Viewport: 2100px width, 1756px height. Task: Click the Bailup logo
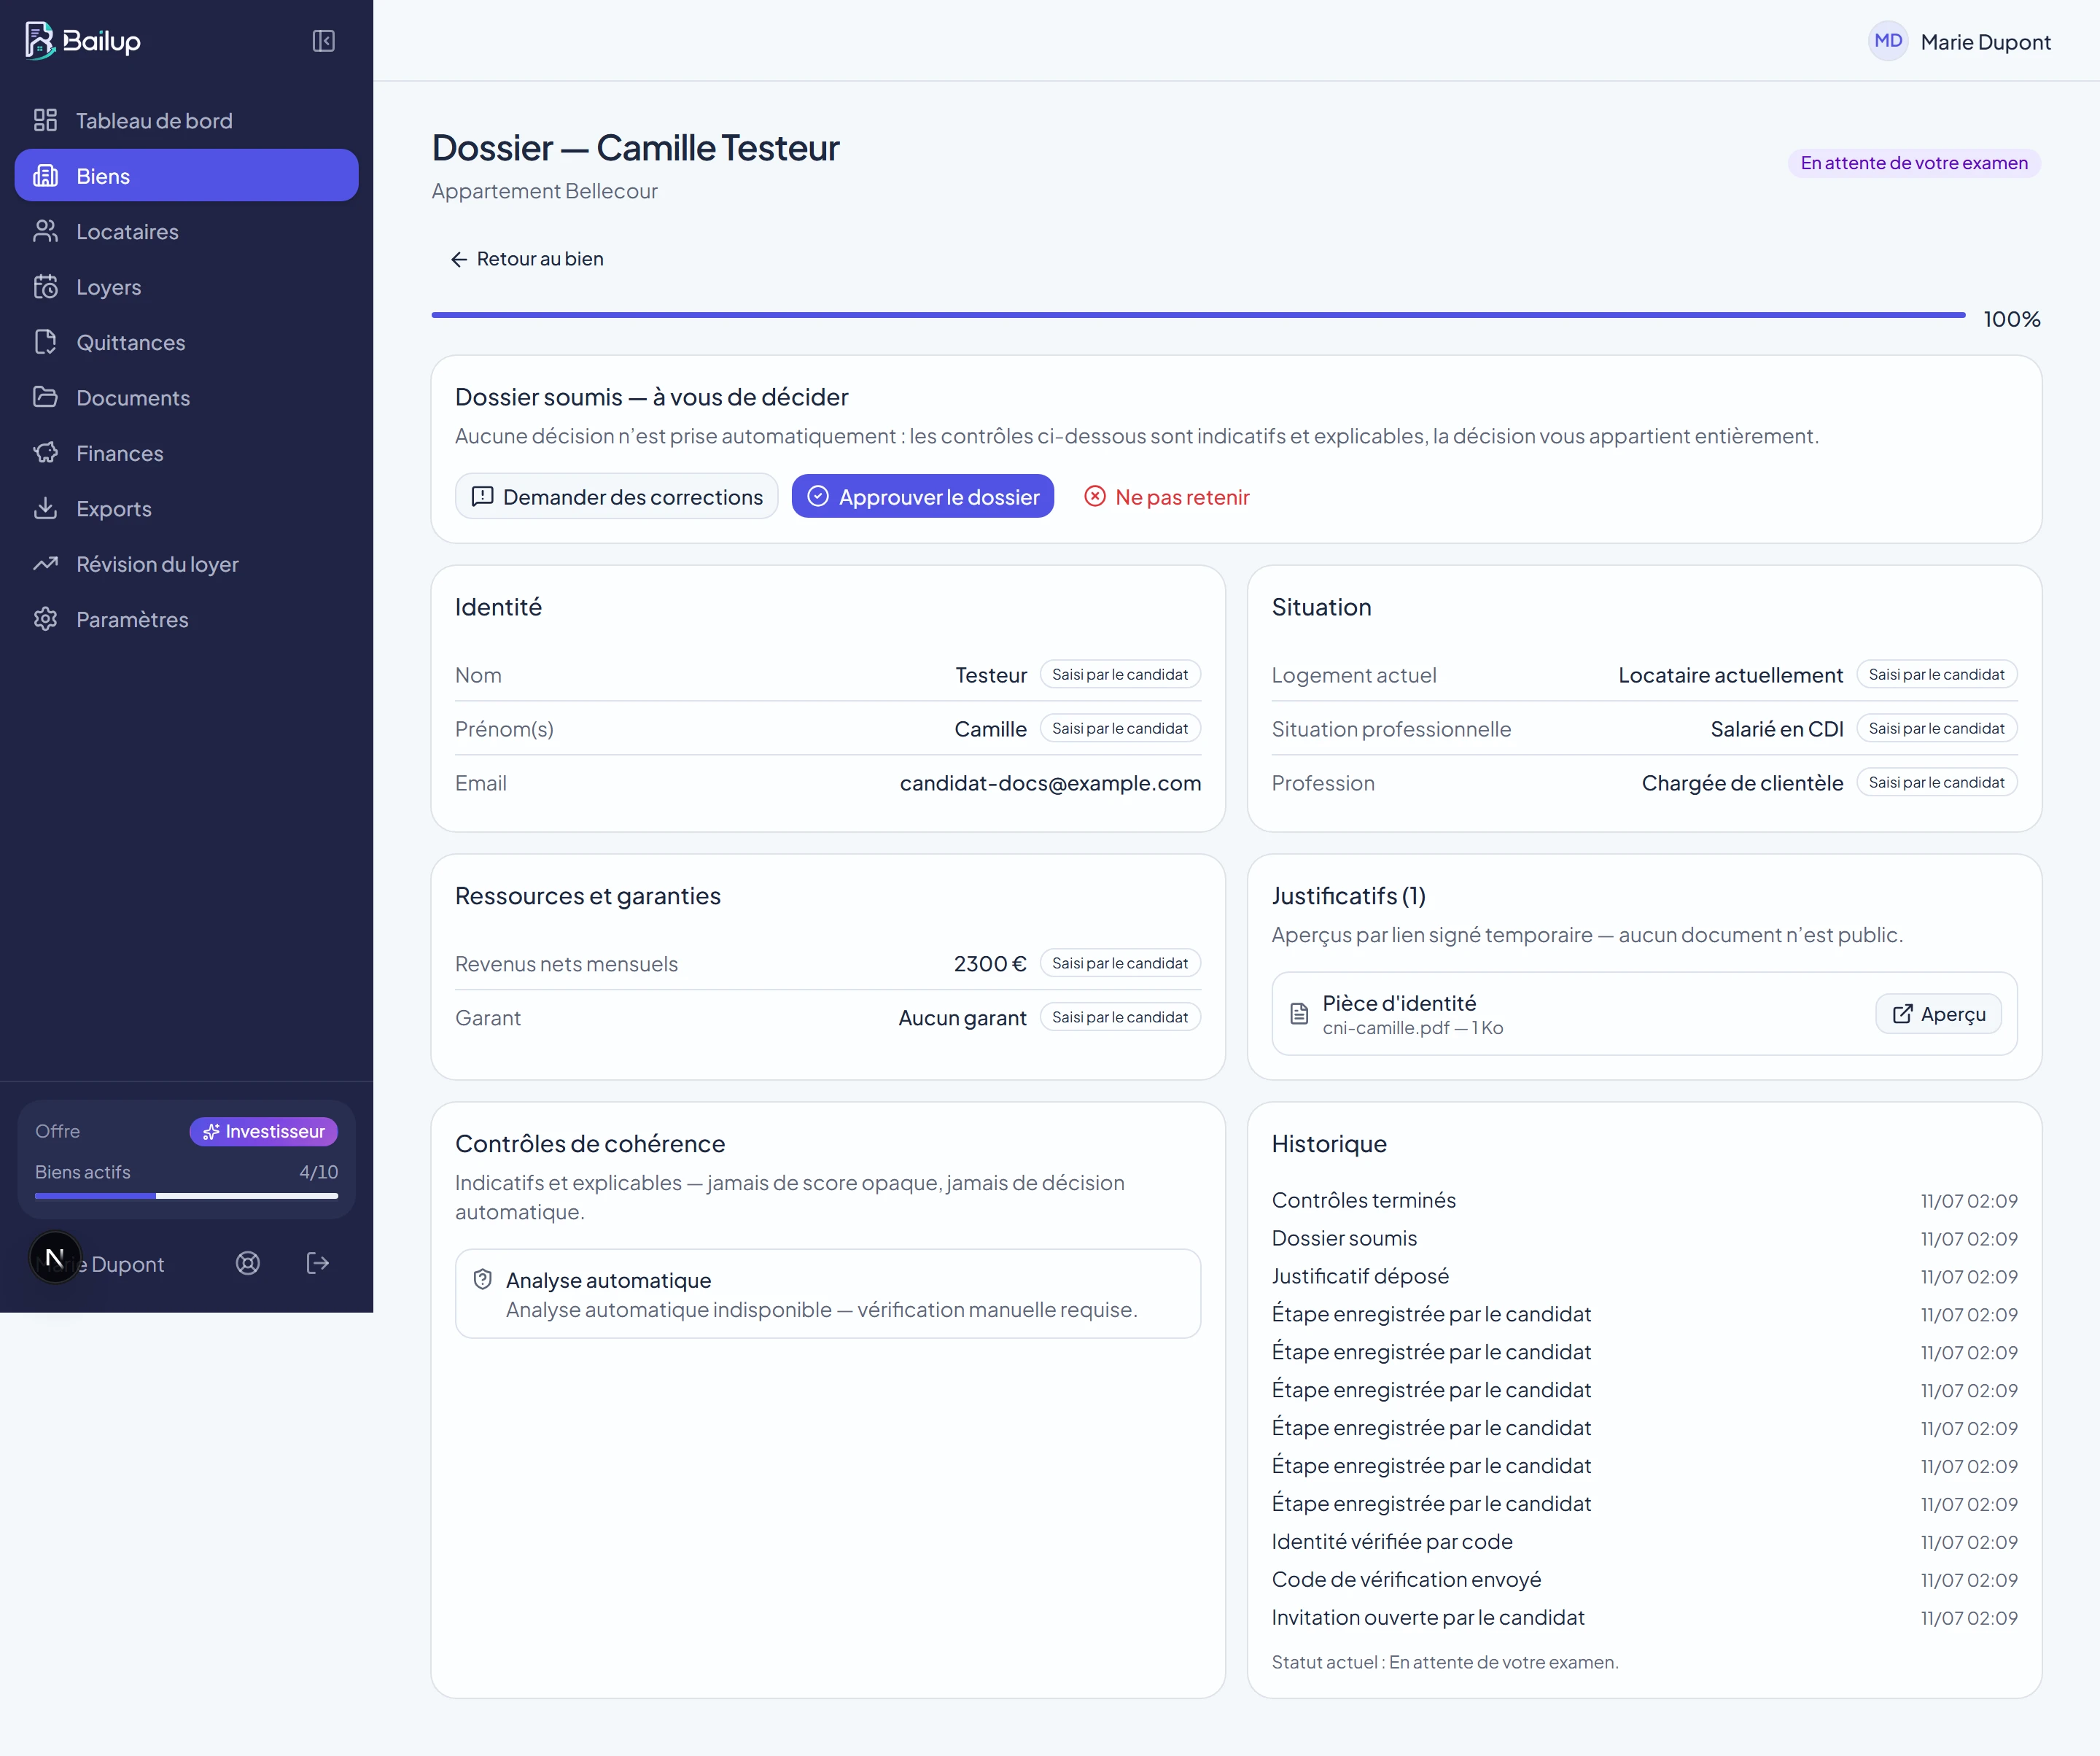coord(83,41)
